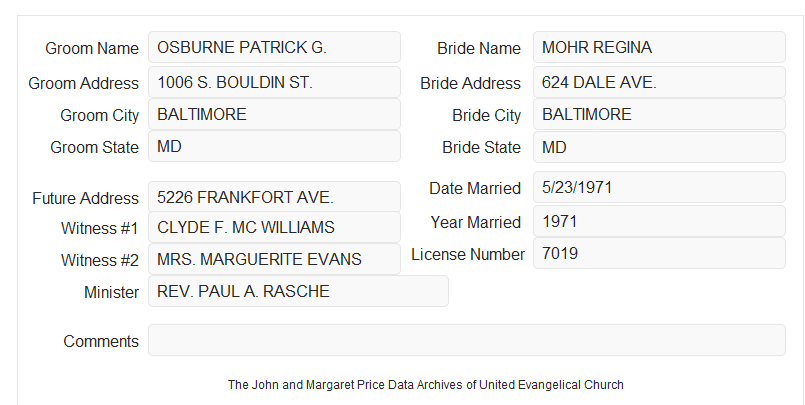The image size is (805, 405).
Task: Select the License Number field
Action: pos(659,253)
